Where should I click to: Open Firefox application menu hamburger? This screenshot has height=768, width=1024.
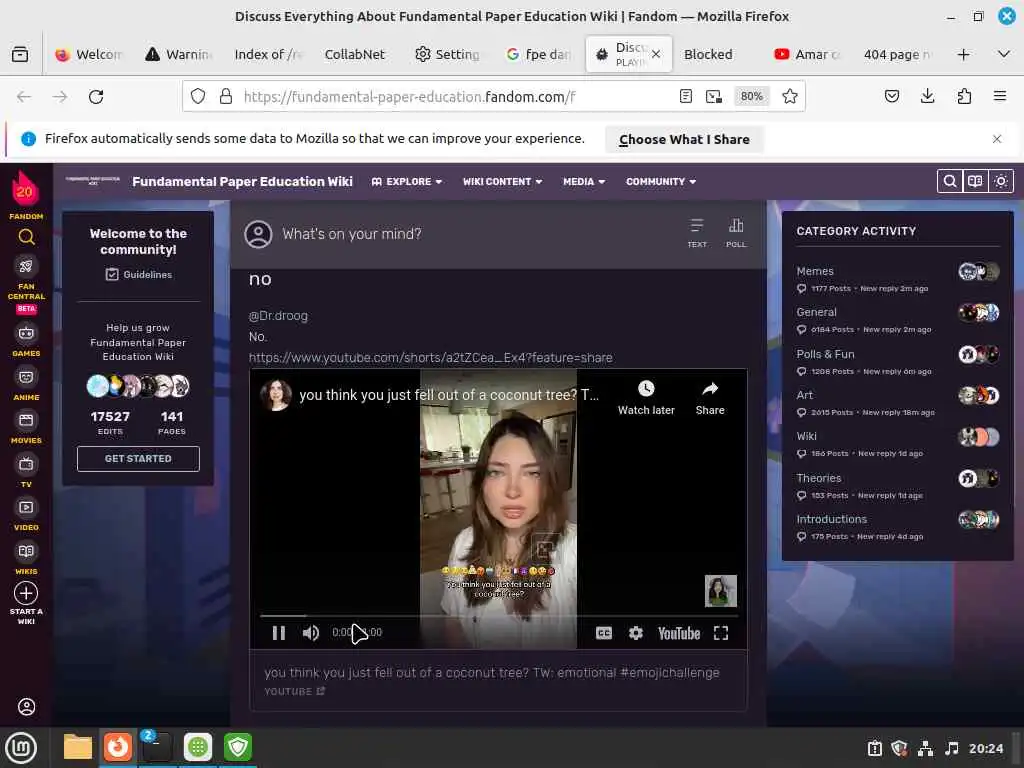(1000, 97)
